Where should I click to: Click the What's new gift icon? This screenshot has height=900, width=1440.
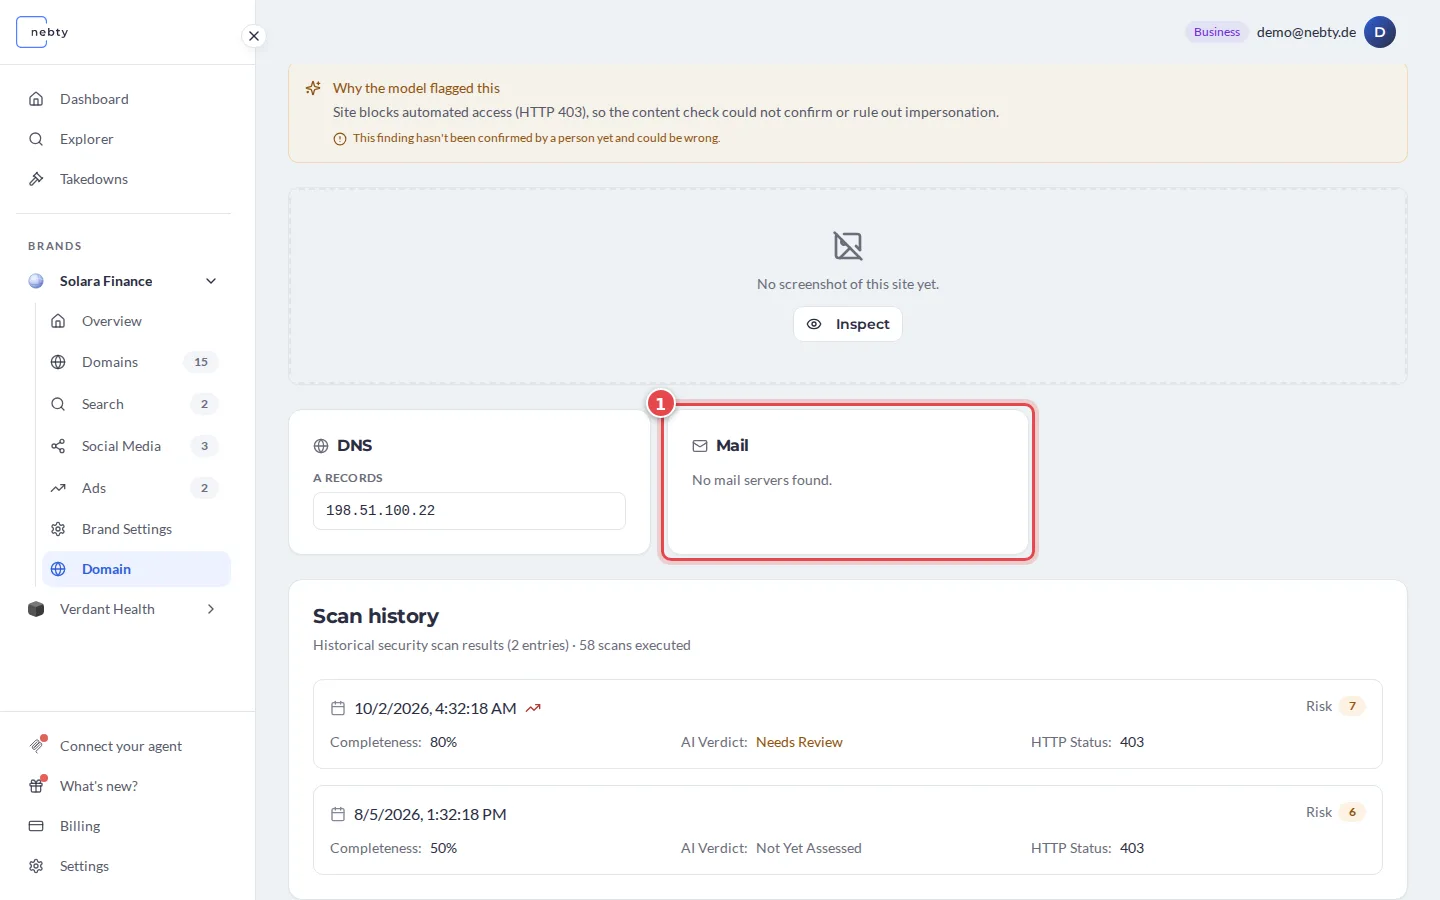pyautogui.click(x=36, y=786)
